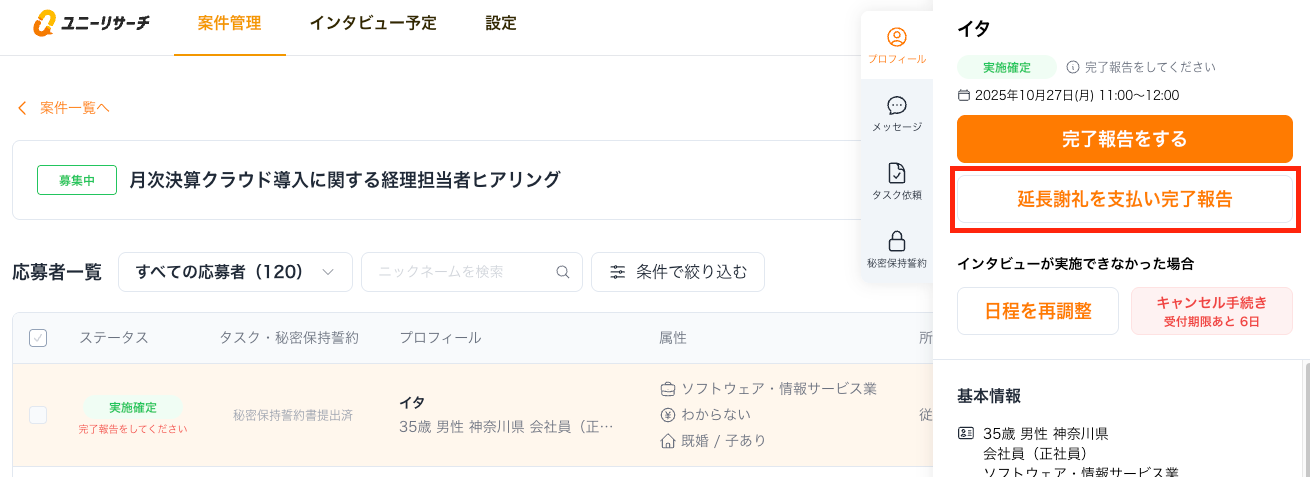Toggle the select-all header checkbox

point(38,338)
